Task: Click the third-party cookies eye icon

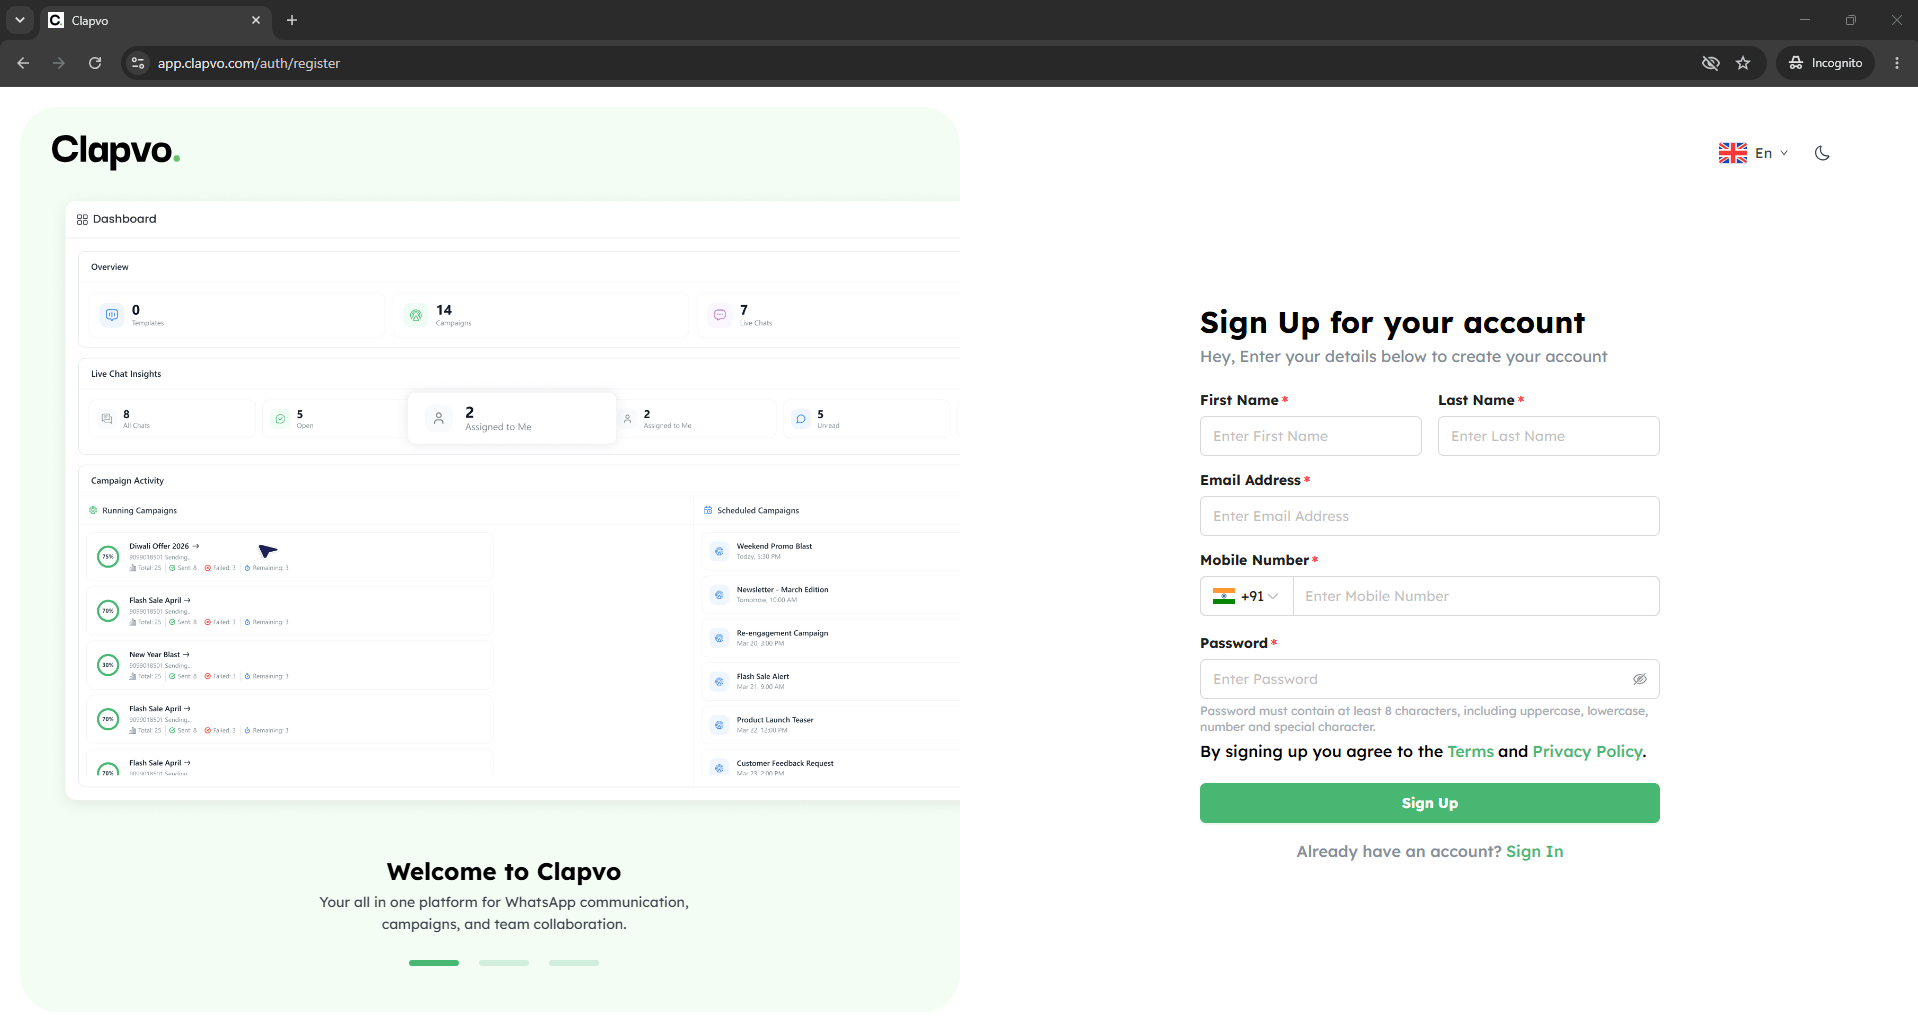Action: click(1711, 63)
